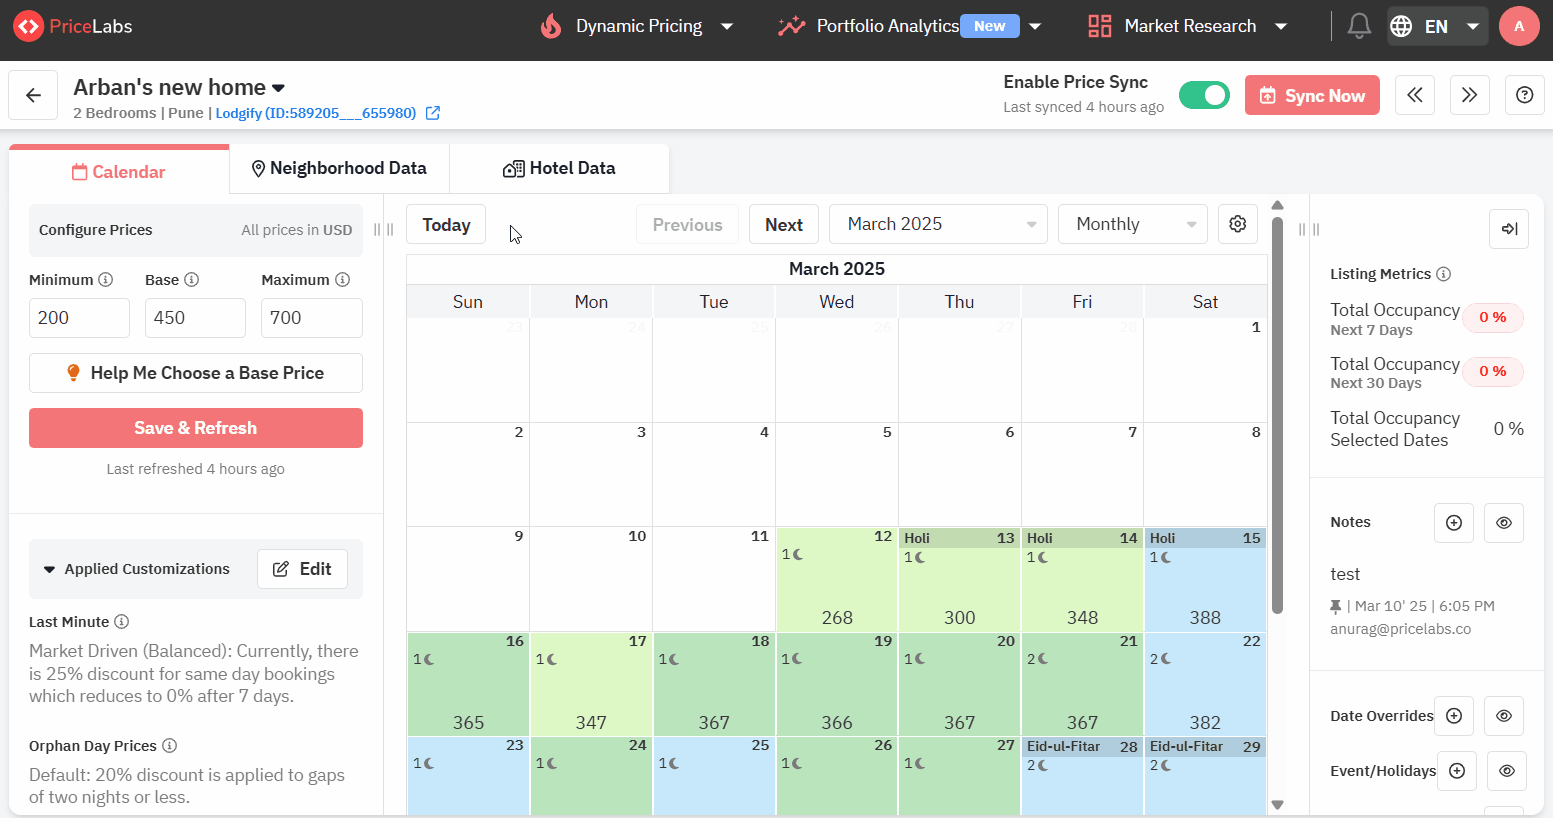Click the Minimum price field

79,318
